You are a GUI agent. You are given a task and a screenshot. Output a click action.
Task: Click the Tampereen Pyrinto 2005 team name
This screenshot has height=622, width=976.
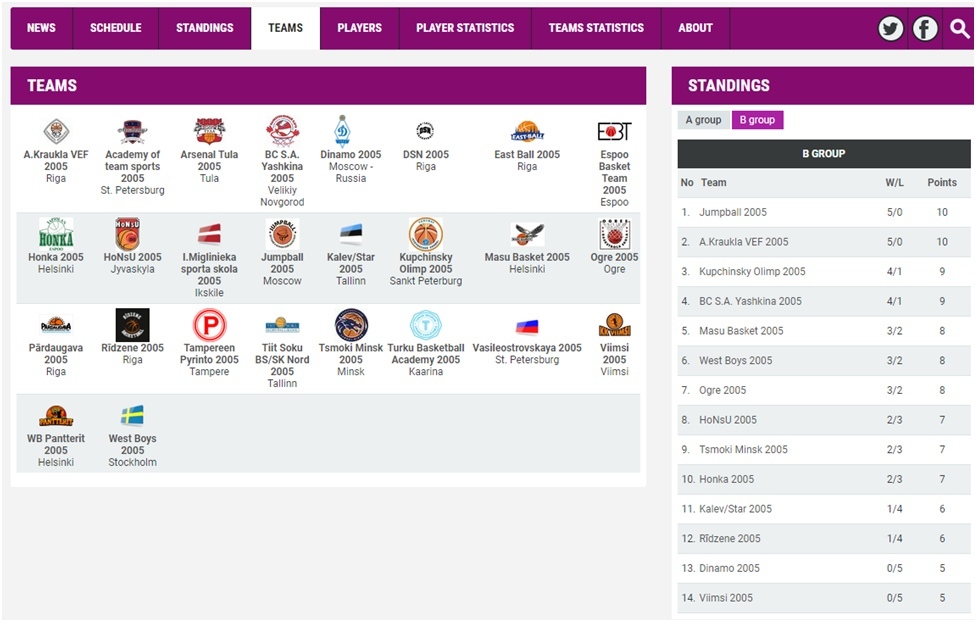click(x=209, y=354)
